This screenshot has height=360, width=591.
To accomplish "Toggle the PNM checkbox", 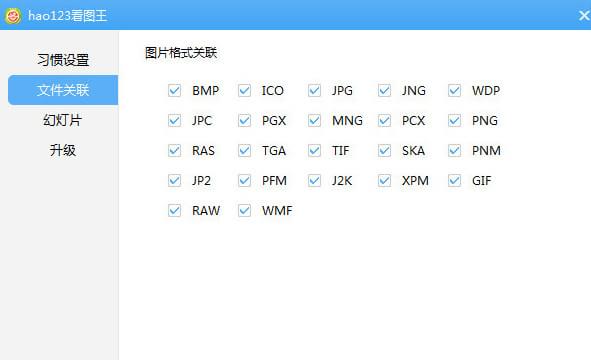I will pyautogui.click(x=455, y=150).
